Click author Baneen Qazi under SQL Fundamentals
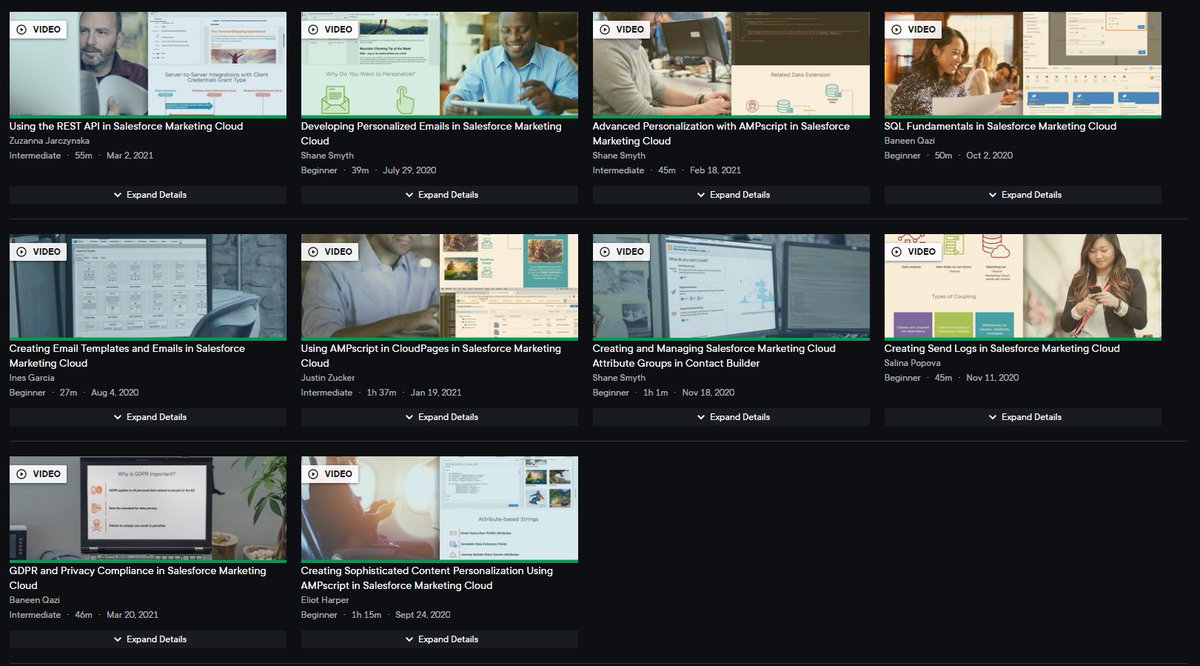This screenshot has height=666, width=1200. [x=909, y=141]
